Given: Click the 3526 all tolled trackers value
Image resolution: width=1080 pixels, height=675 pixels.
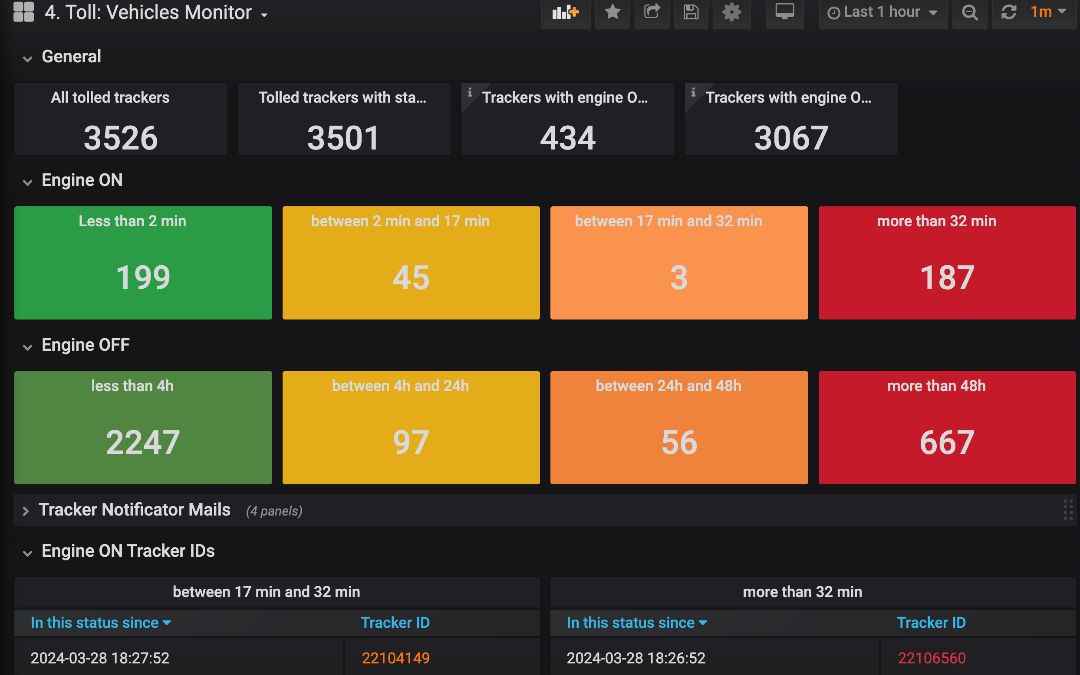Looking at the screenshot, I should click(x=121, y=138).
